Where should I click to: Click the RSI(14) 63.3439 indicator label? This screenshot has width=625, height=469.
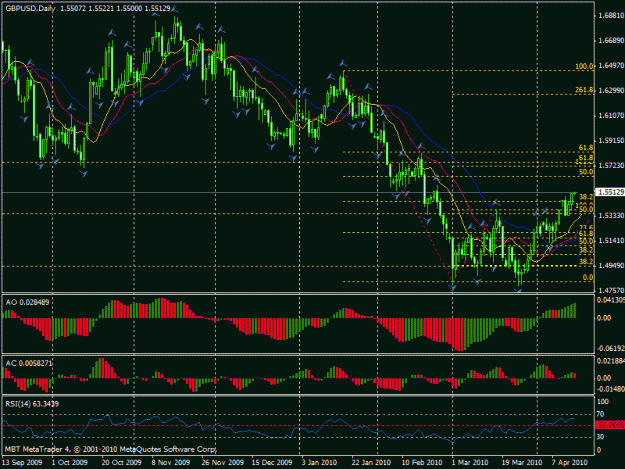click(32, 404)
